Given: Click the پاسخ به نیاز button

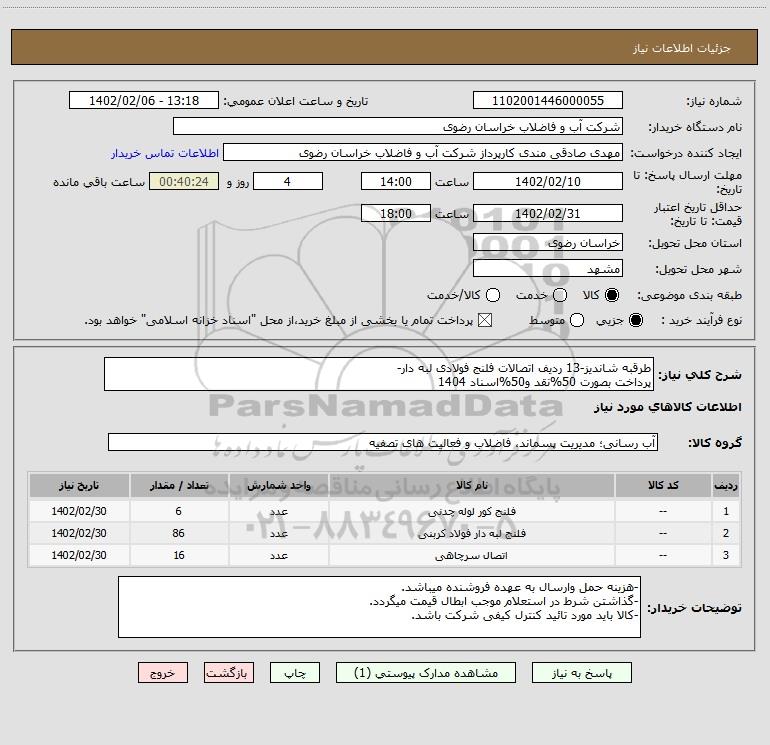Looking at the screenshot, I should click(x=581, y=673).
